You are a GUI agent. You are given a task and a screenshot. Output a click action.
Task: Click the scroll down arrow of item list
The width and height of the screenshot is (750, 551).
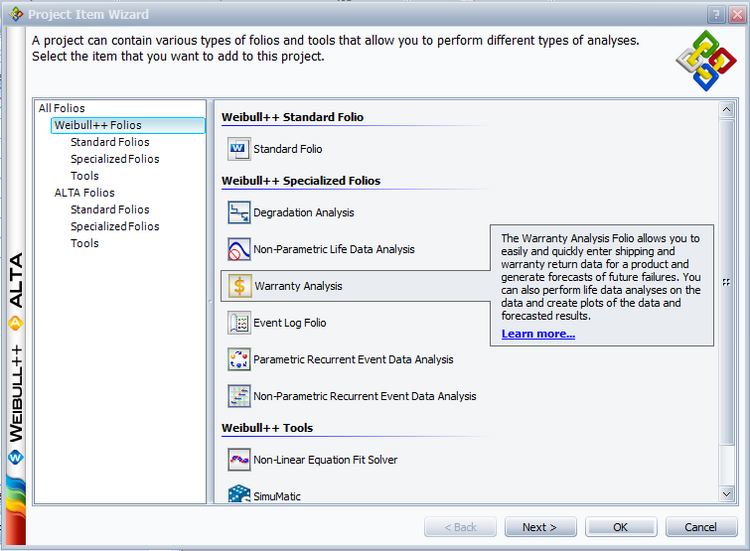(727, 494)
